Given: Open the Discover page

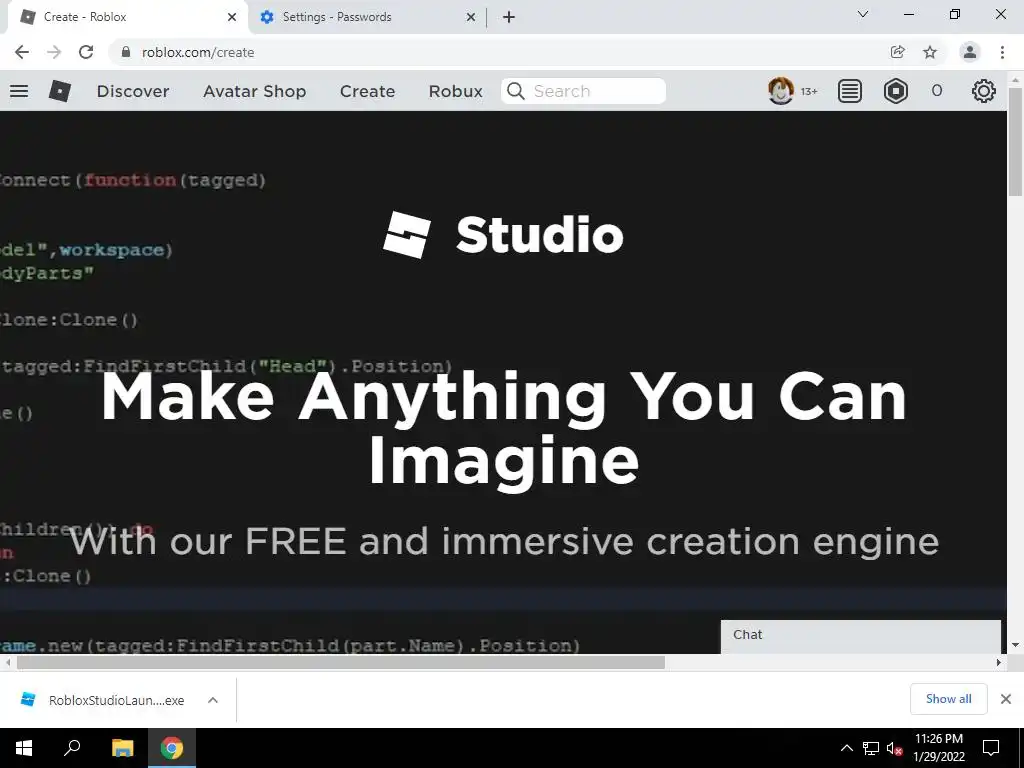Looking at the screenshot, I should (x=133, y=91).
